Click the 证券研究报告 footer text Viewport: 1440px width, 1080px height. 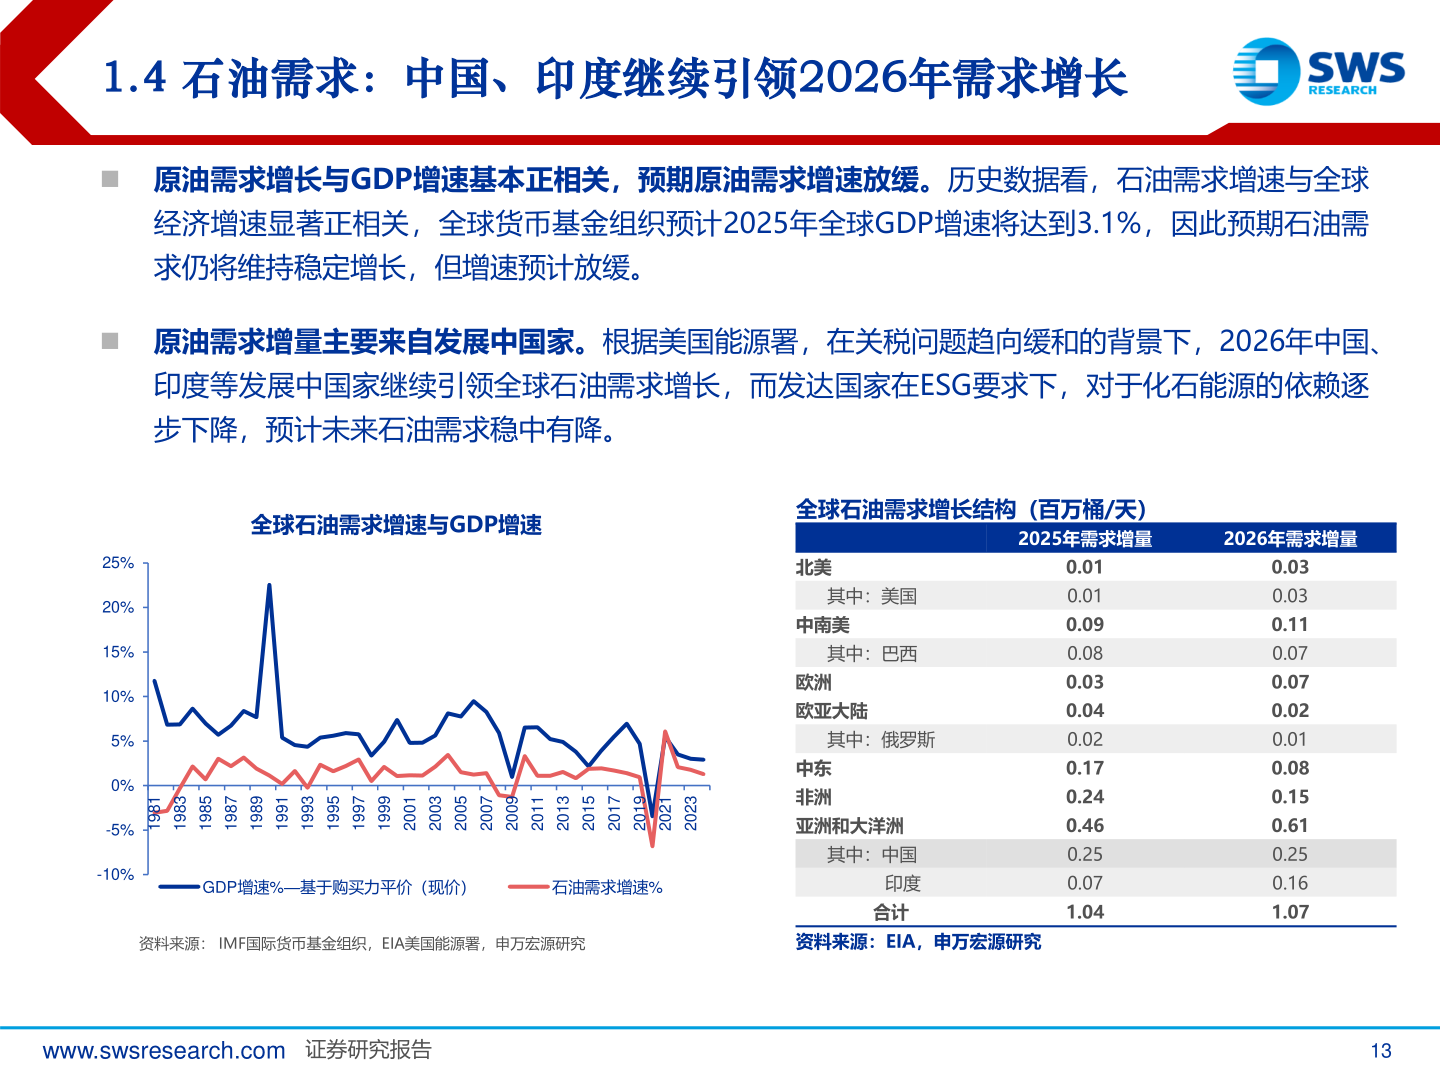click(x=368, y=1050)
